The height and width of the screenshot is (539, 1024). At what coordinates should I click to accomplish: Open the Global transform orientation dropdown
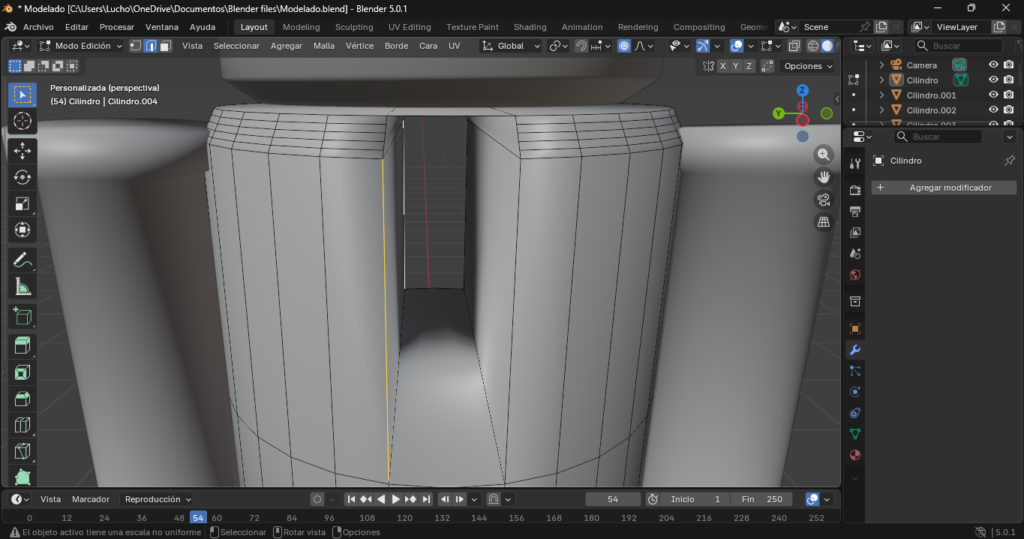click(x=511, y=46)
